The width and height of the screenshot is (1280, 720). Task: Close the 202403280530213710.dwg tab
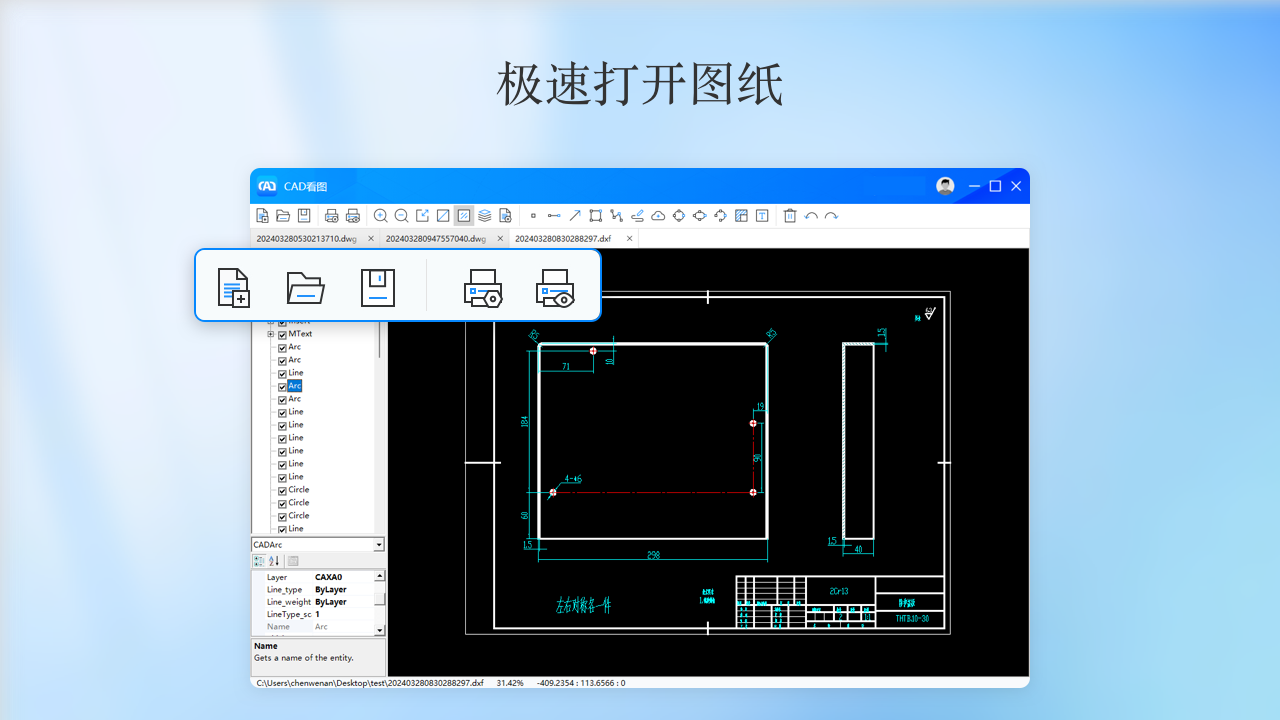pos(370,238)
